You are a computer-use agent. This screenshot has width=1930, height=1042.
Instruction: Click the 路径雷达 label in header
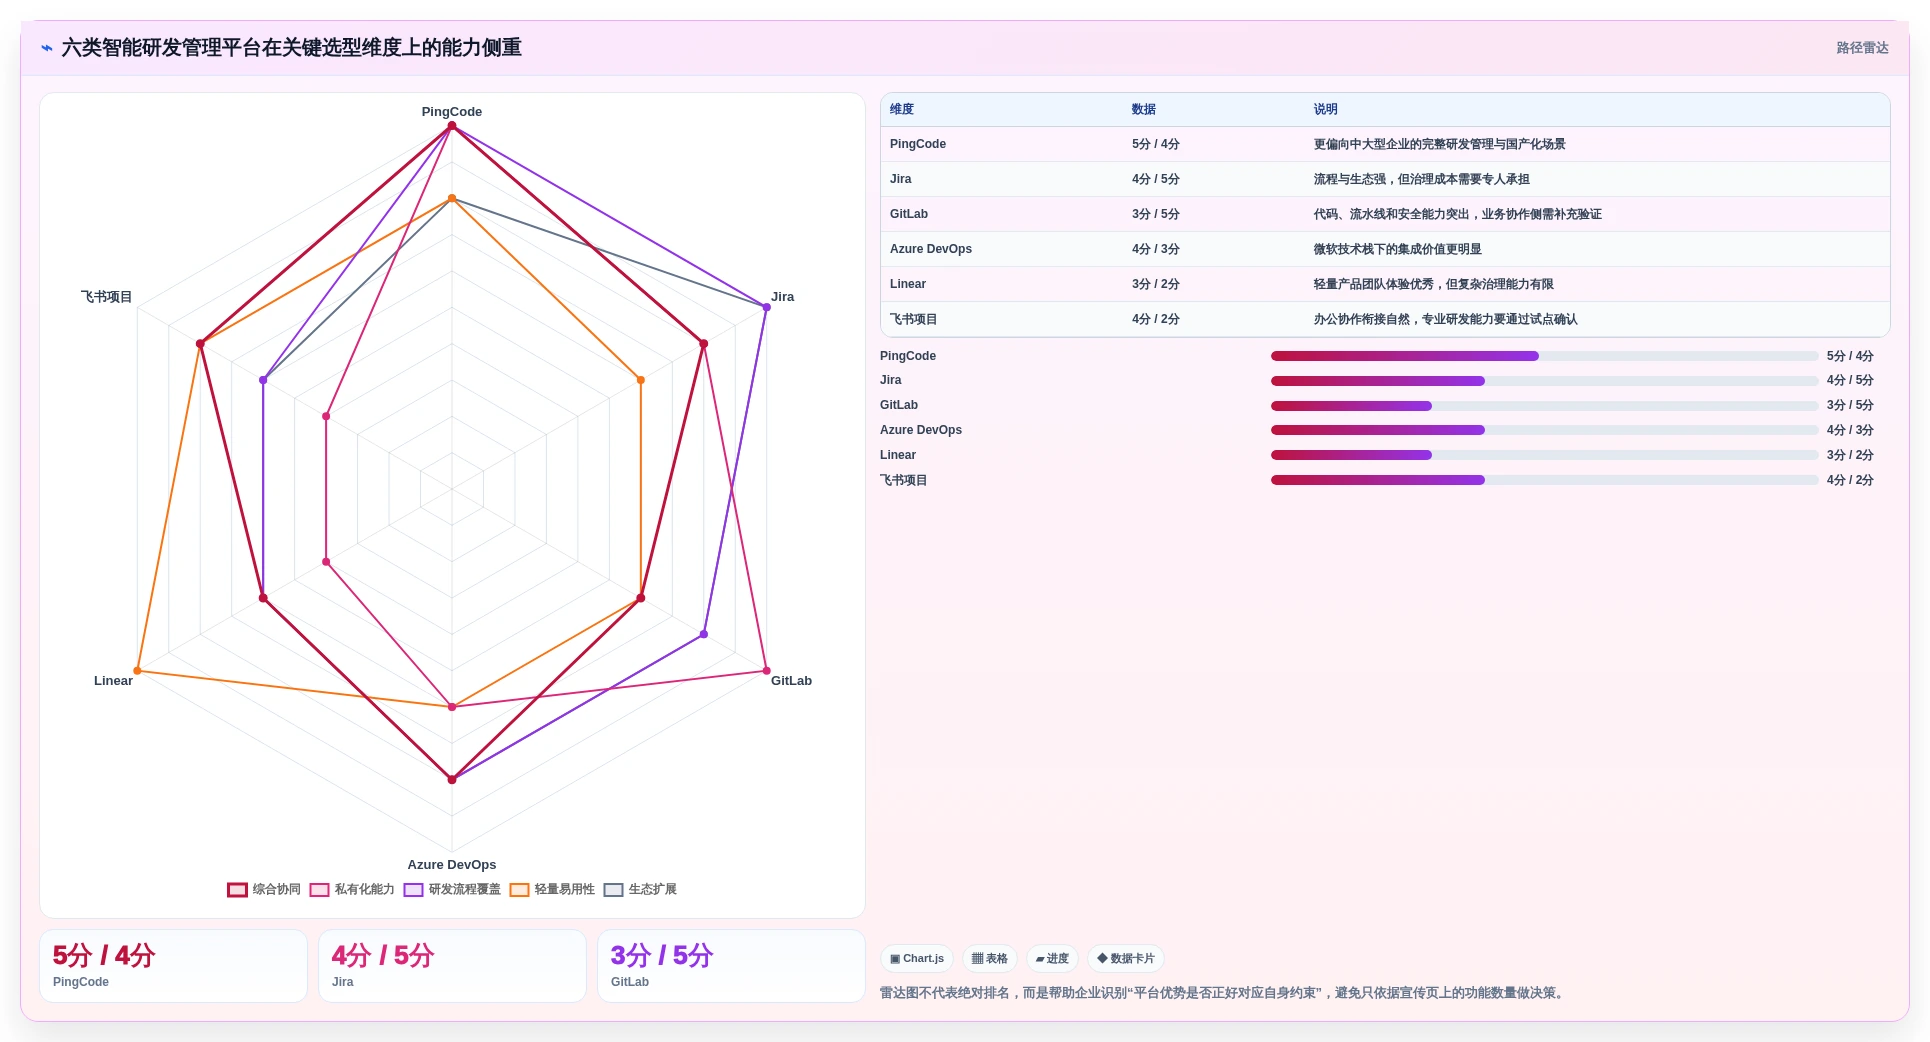(1862, 48)
